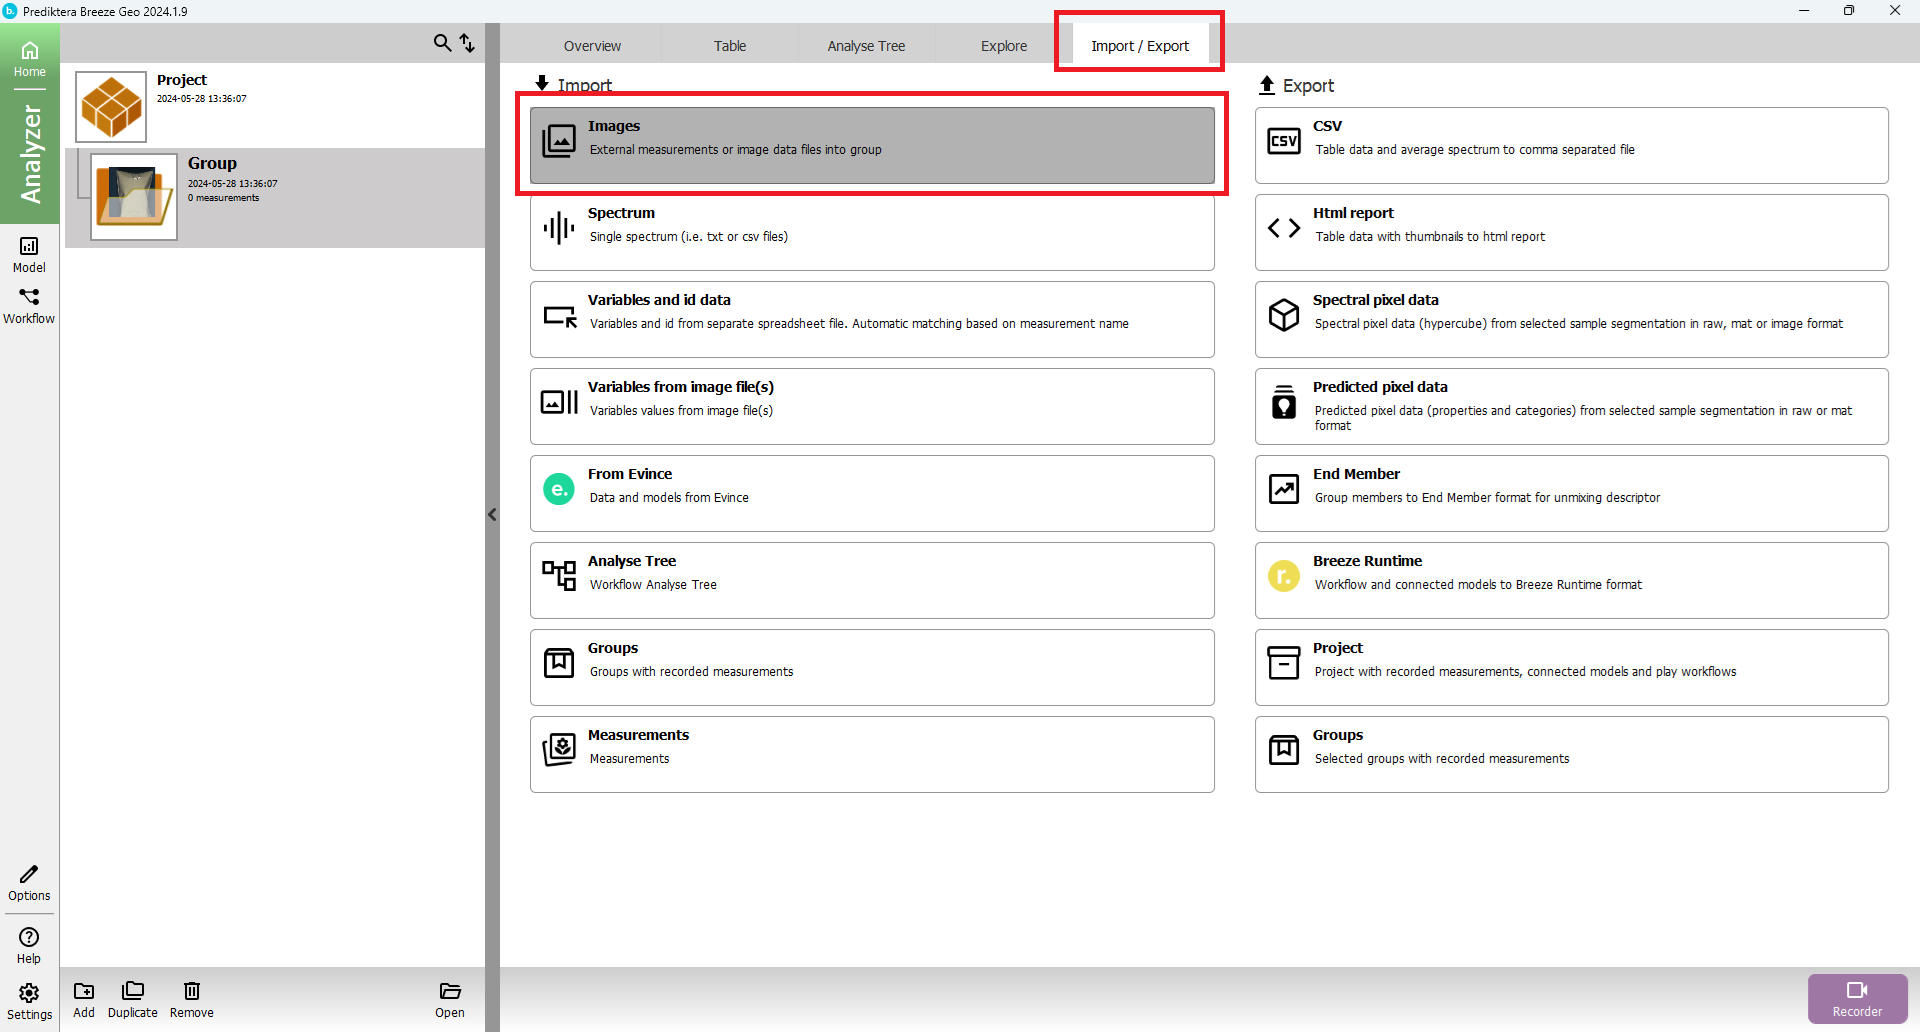The width and height of the screenshot is (1920, 1032).
Task: Import Spectrum from single file
Action: tap(871, 232)
